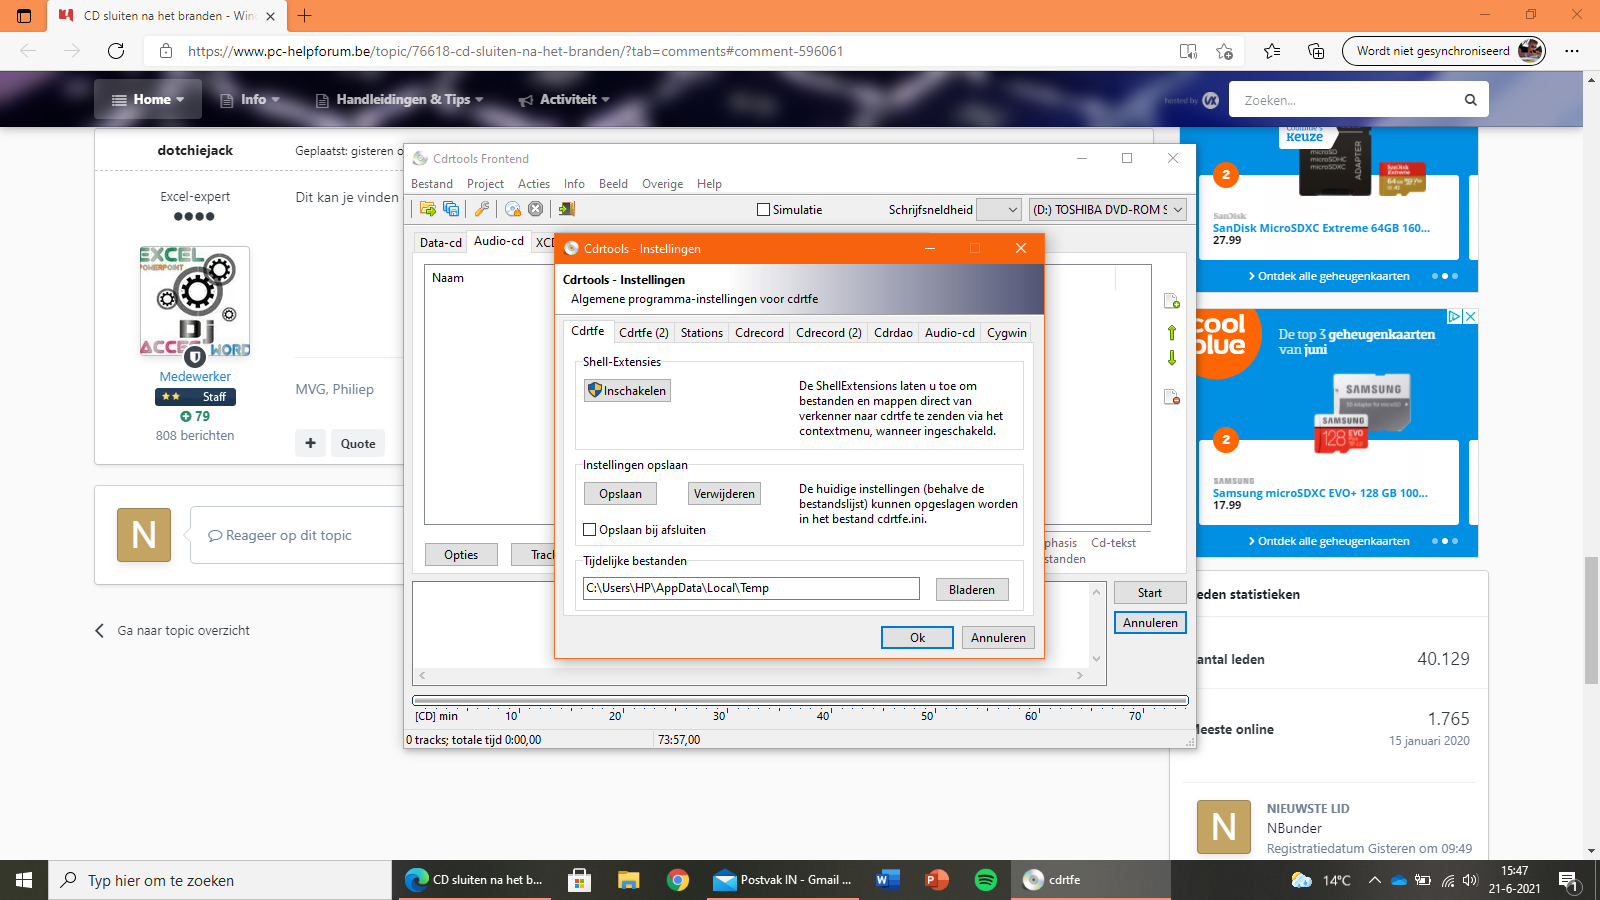Screen dimensions: 1600x900
Task: Switch to the Cdrtfe (2) settings tab
Action: point(644,333)
